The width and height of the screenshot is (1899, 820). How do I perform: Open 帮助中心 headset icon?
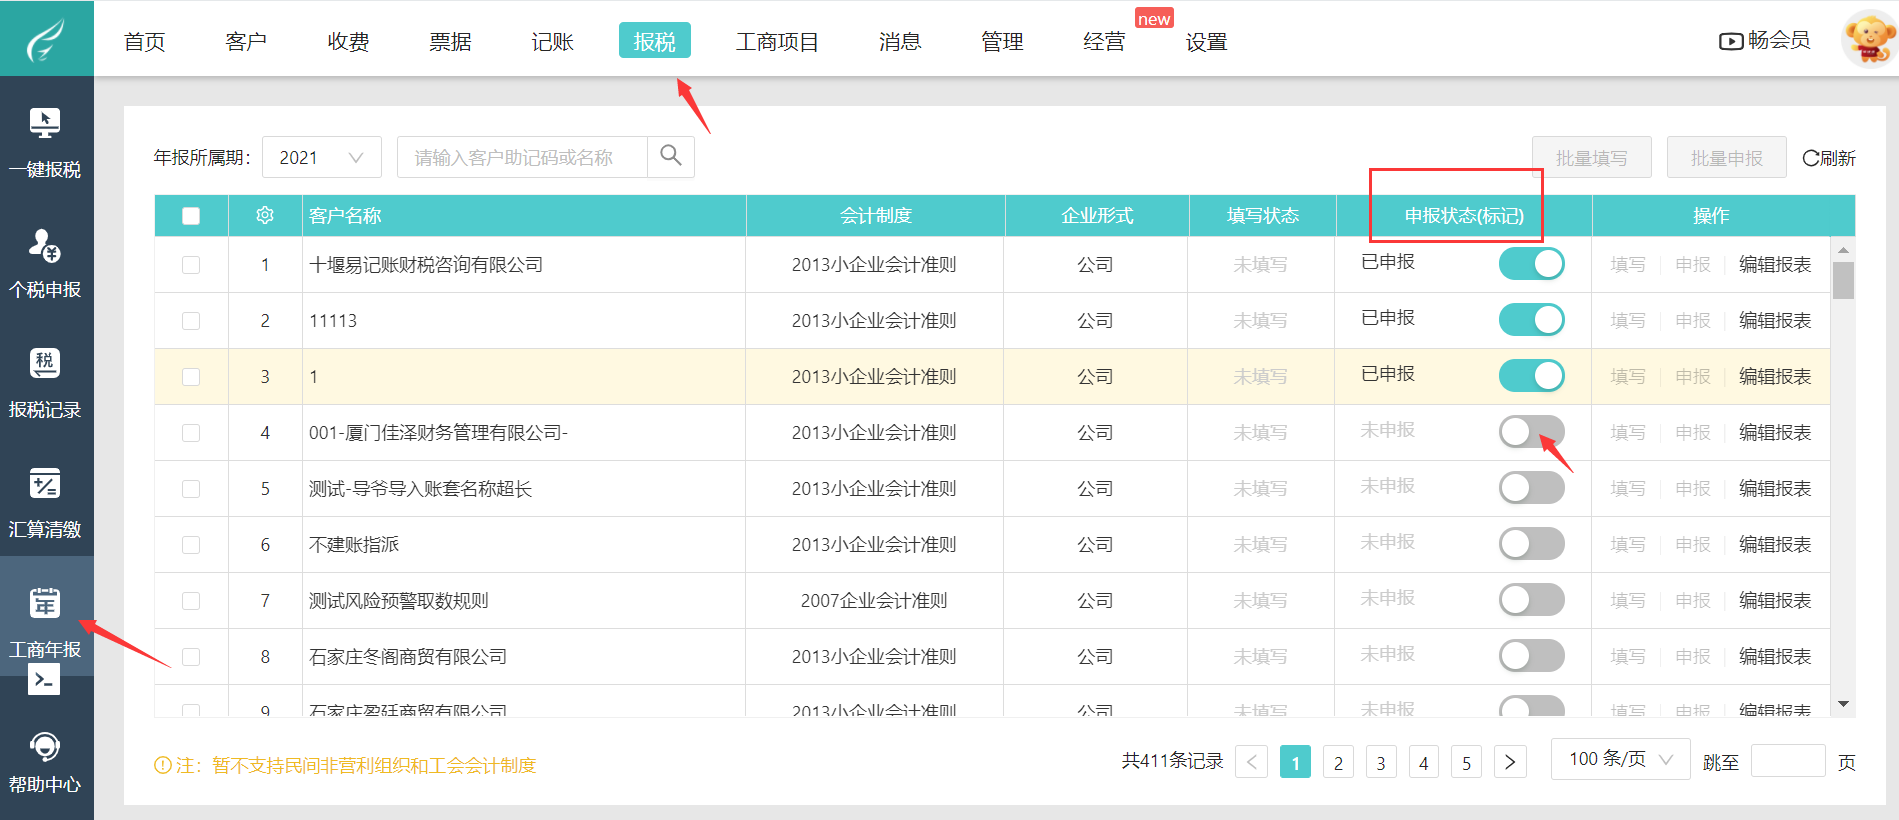(45, 747)
